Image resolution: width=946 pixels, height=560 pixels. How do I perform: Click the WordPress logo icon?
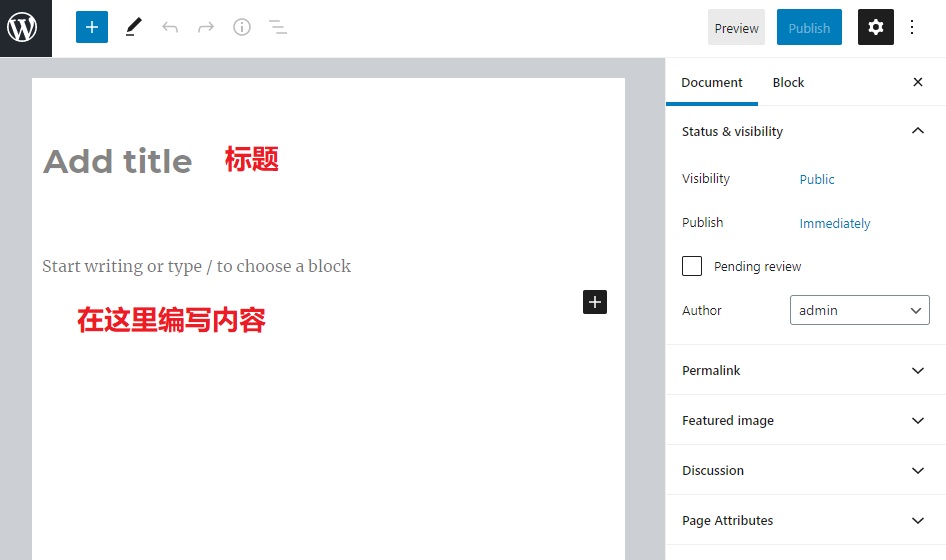[x=22, y=28]
